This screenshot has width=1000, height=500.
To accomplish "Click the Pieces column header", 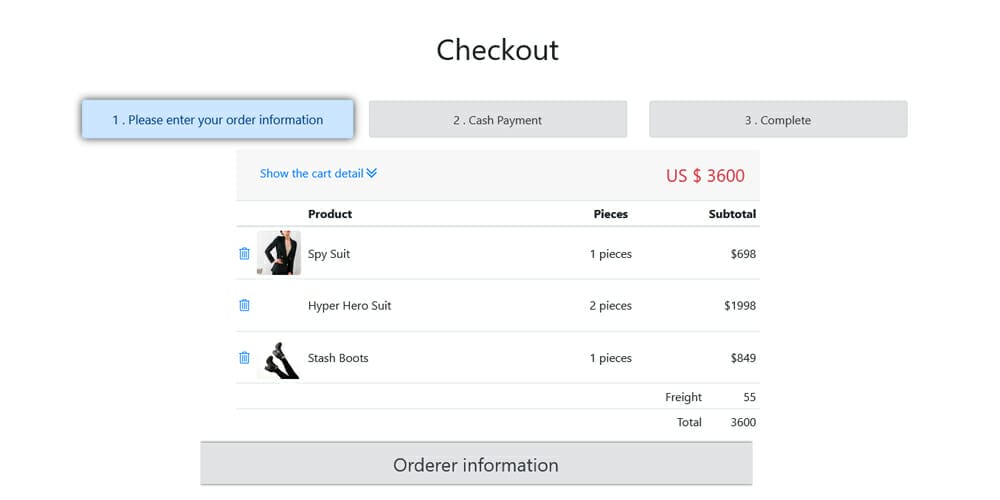I will pos(610,214).
